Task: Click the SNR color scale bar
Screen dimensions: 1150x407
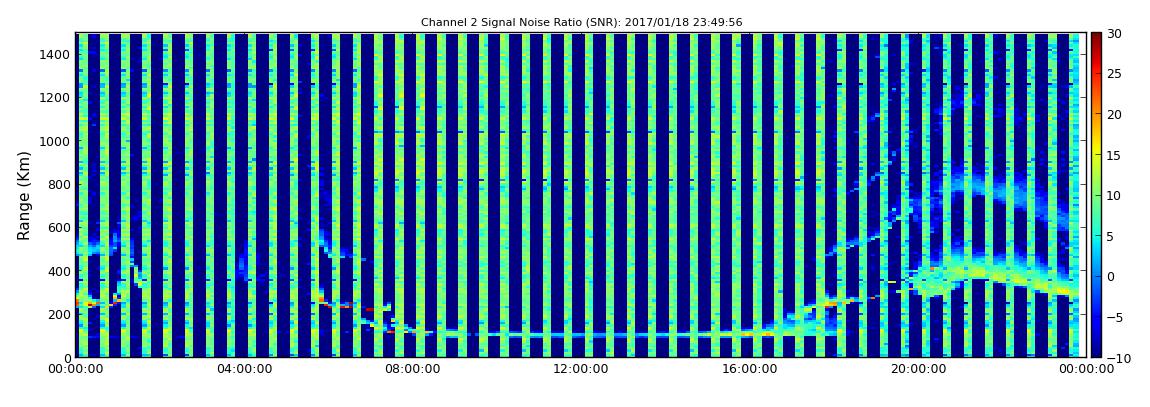Action: tap(1096, 195)
